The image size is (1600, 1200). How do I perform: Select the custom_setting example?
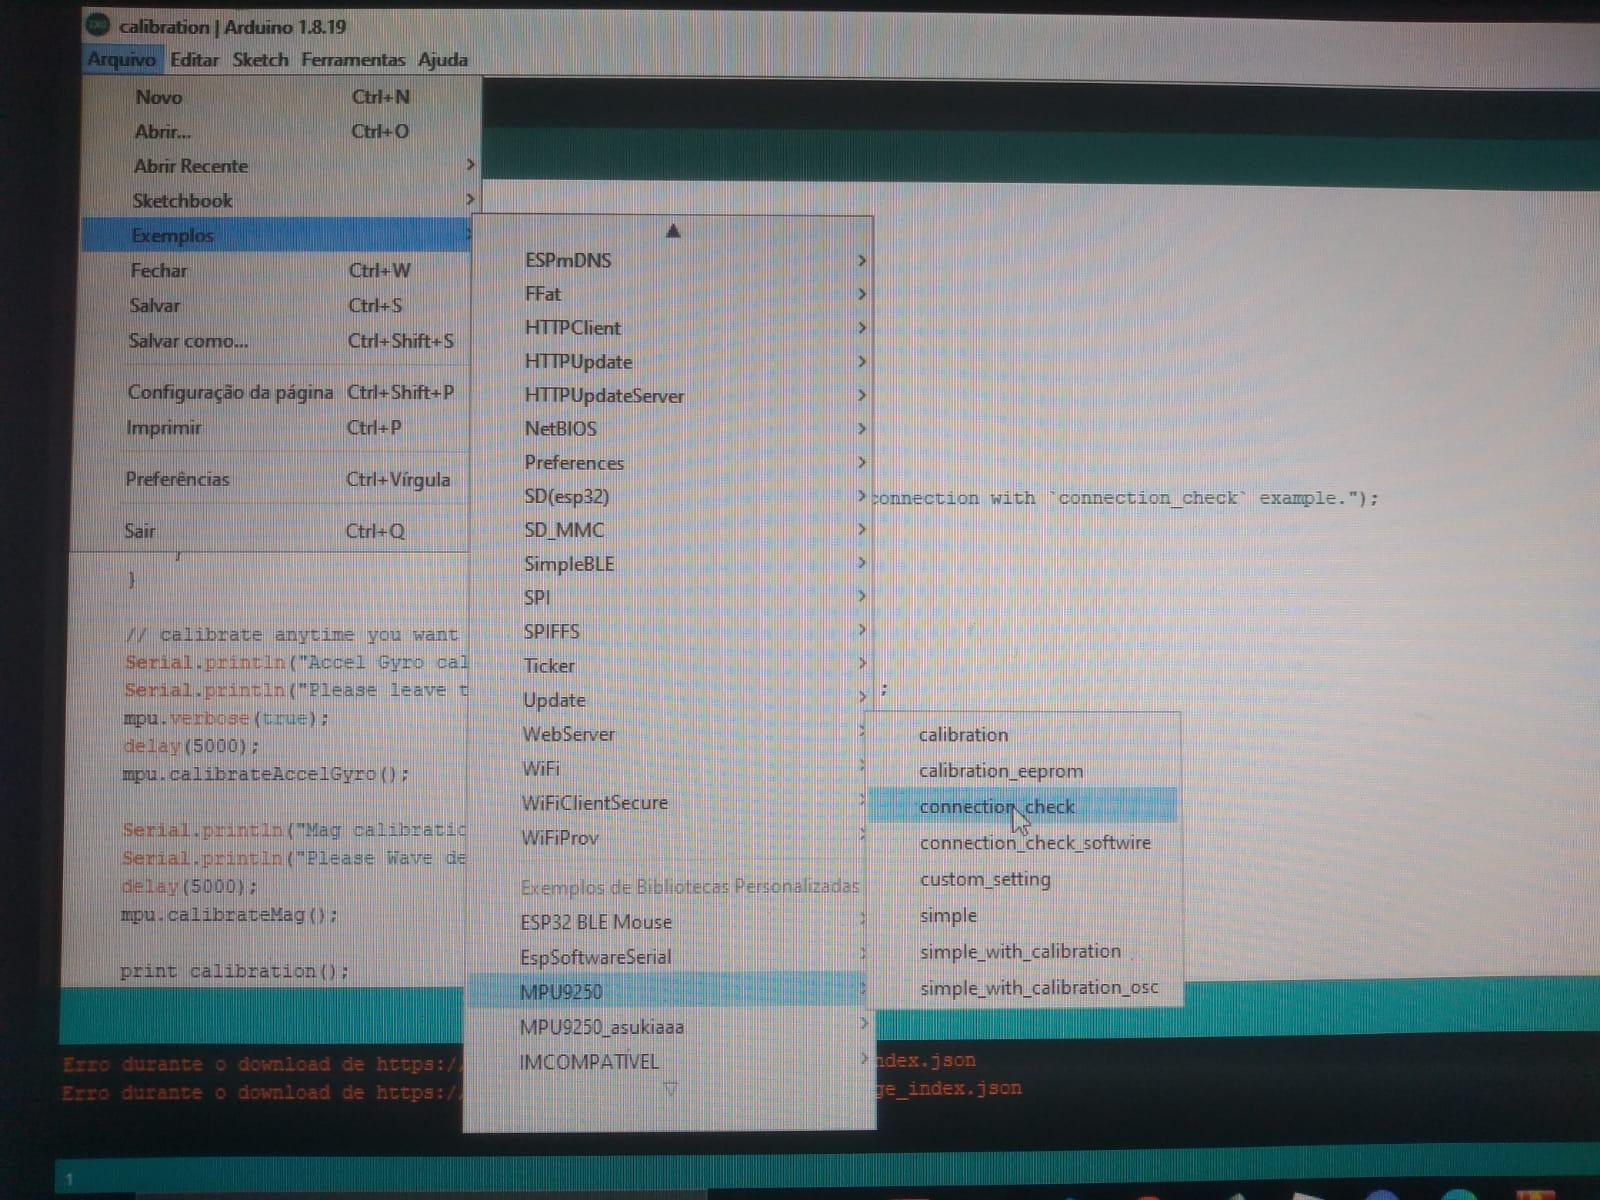click(1025, 879)
